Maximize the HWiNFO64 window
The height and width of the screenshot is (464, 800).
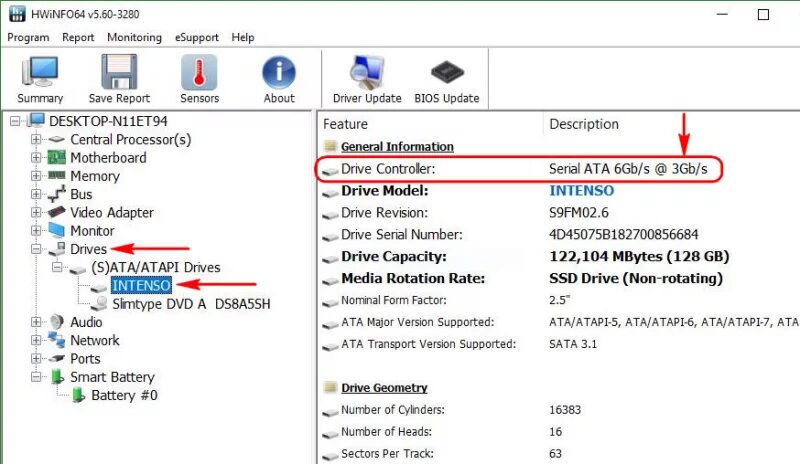pos(763,14)
